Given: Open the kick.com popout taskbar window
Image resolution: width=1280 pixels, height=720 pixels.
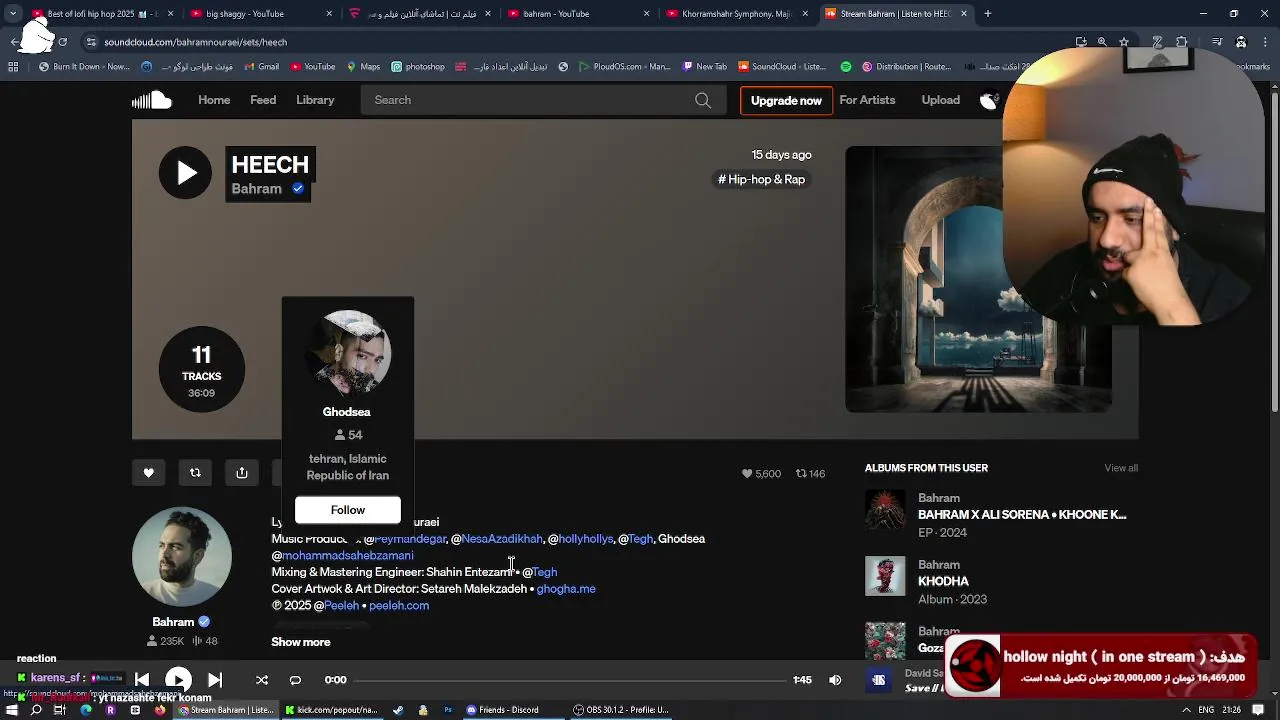Looking at the screenshot, I should click(331, 710).
